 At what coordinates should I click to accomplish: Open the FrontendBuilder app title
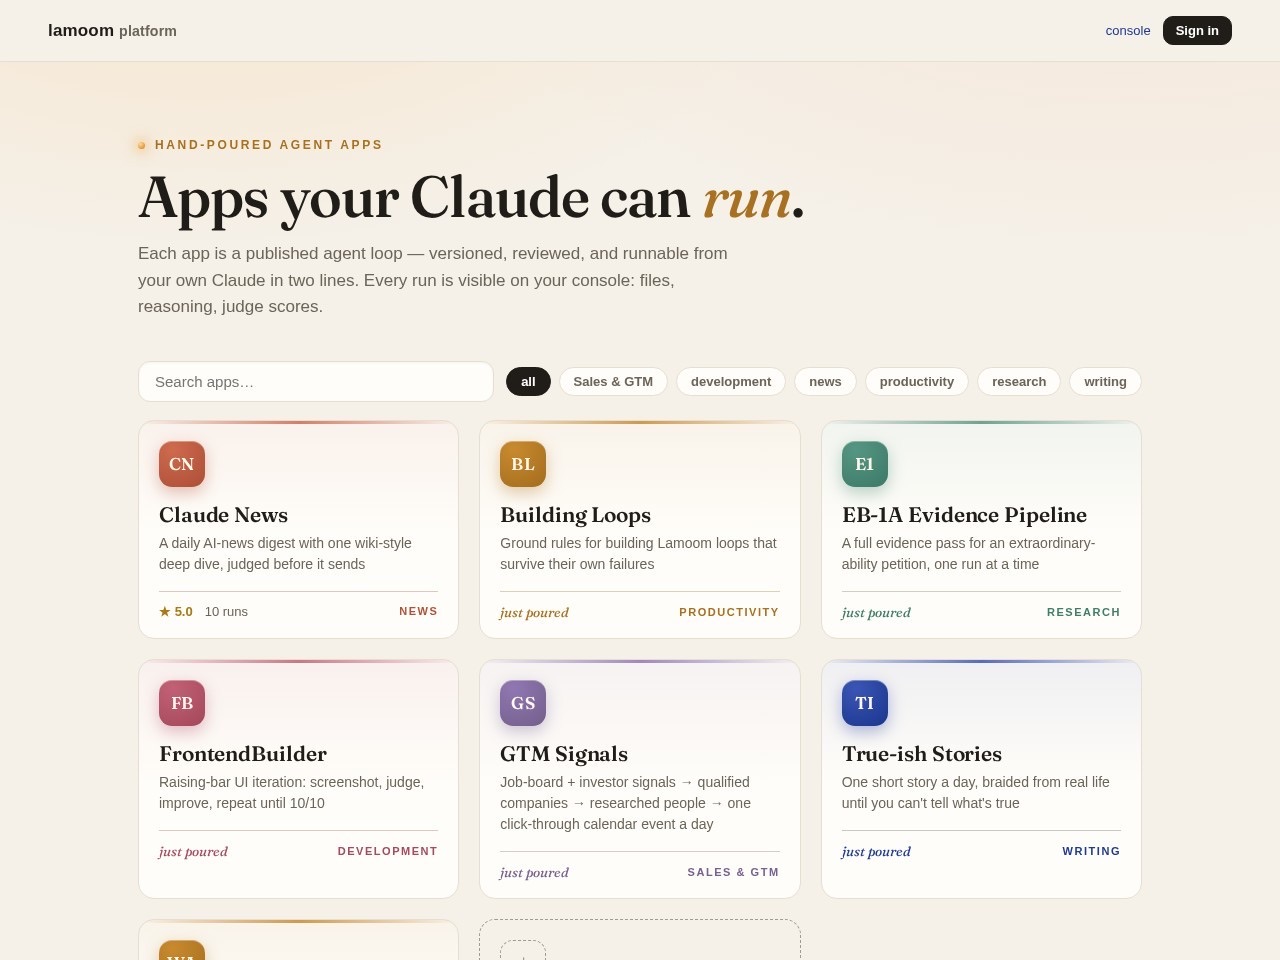(x=243, y=754)
